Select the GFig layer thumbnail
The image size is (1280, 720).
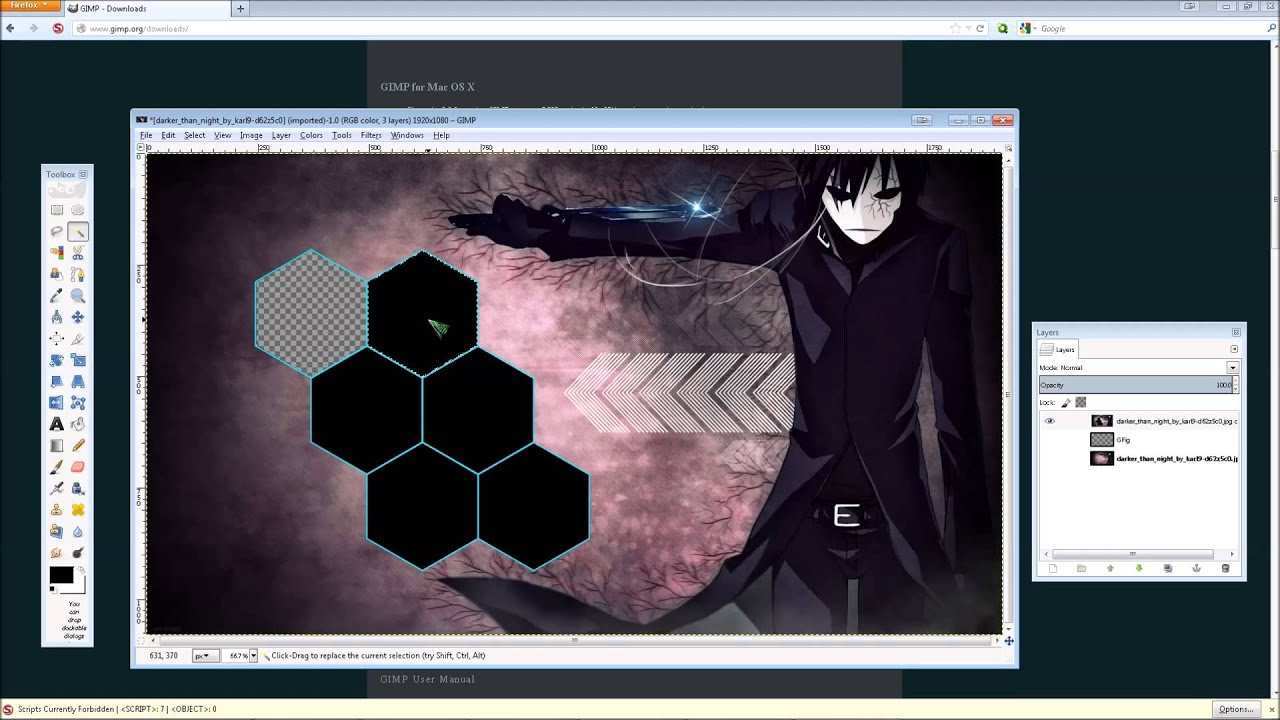click(x=1101, y=440)
